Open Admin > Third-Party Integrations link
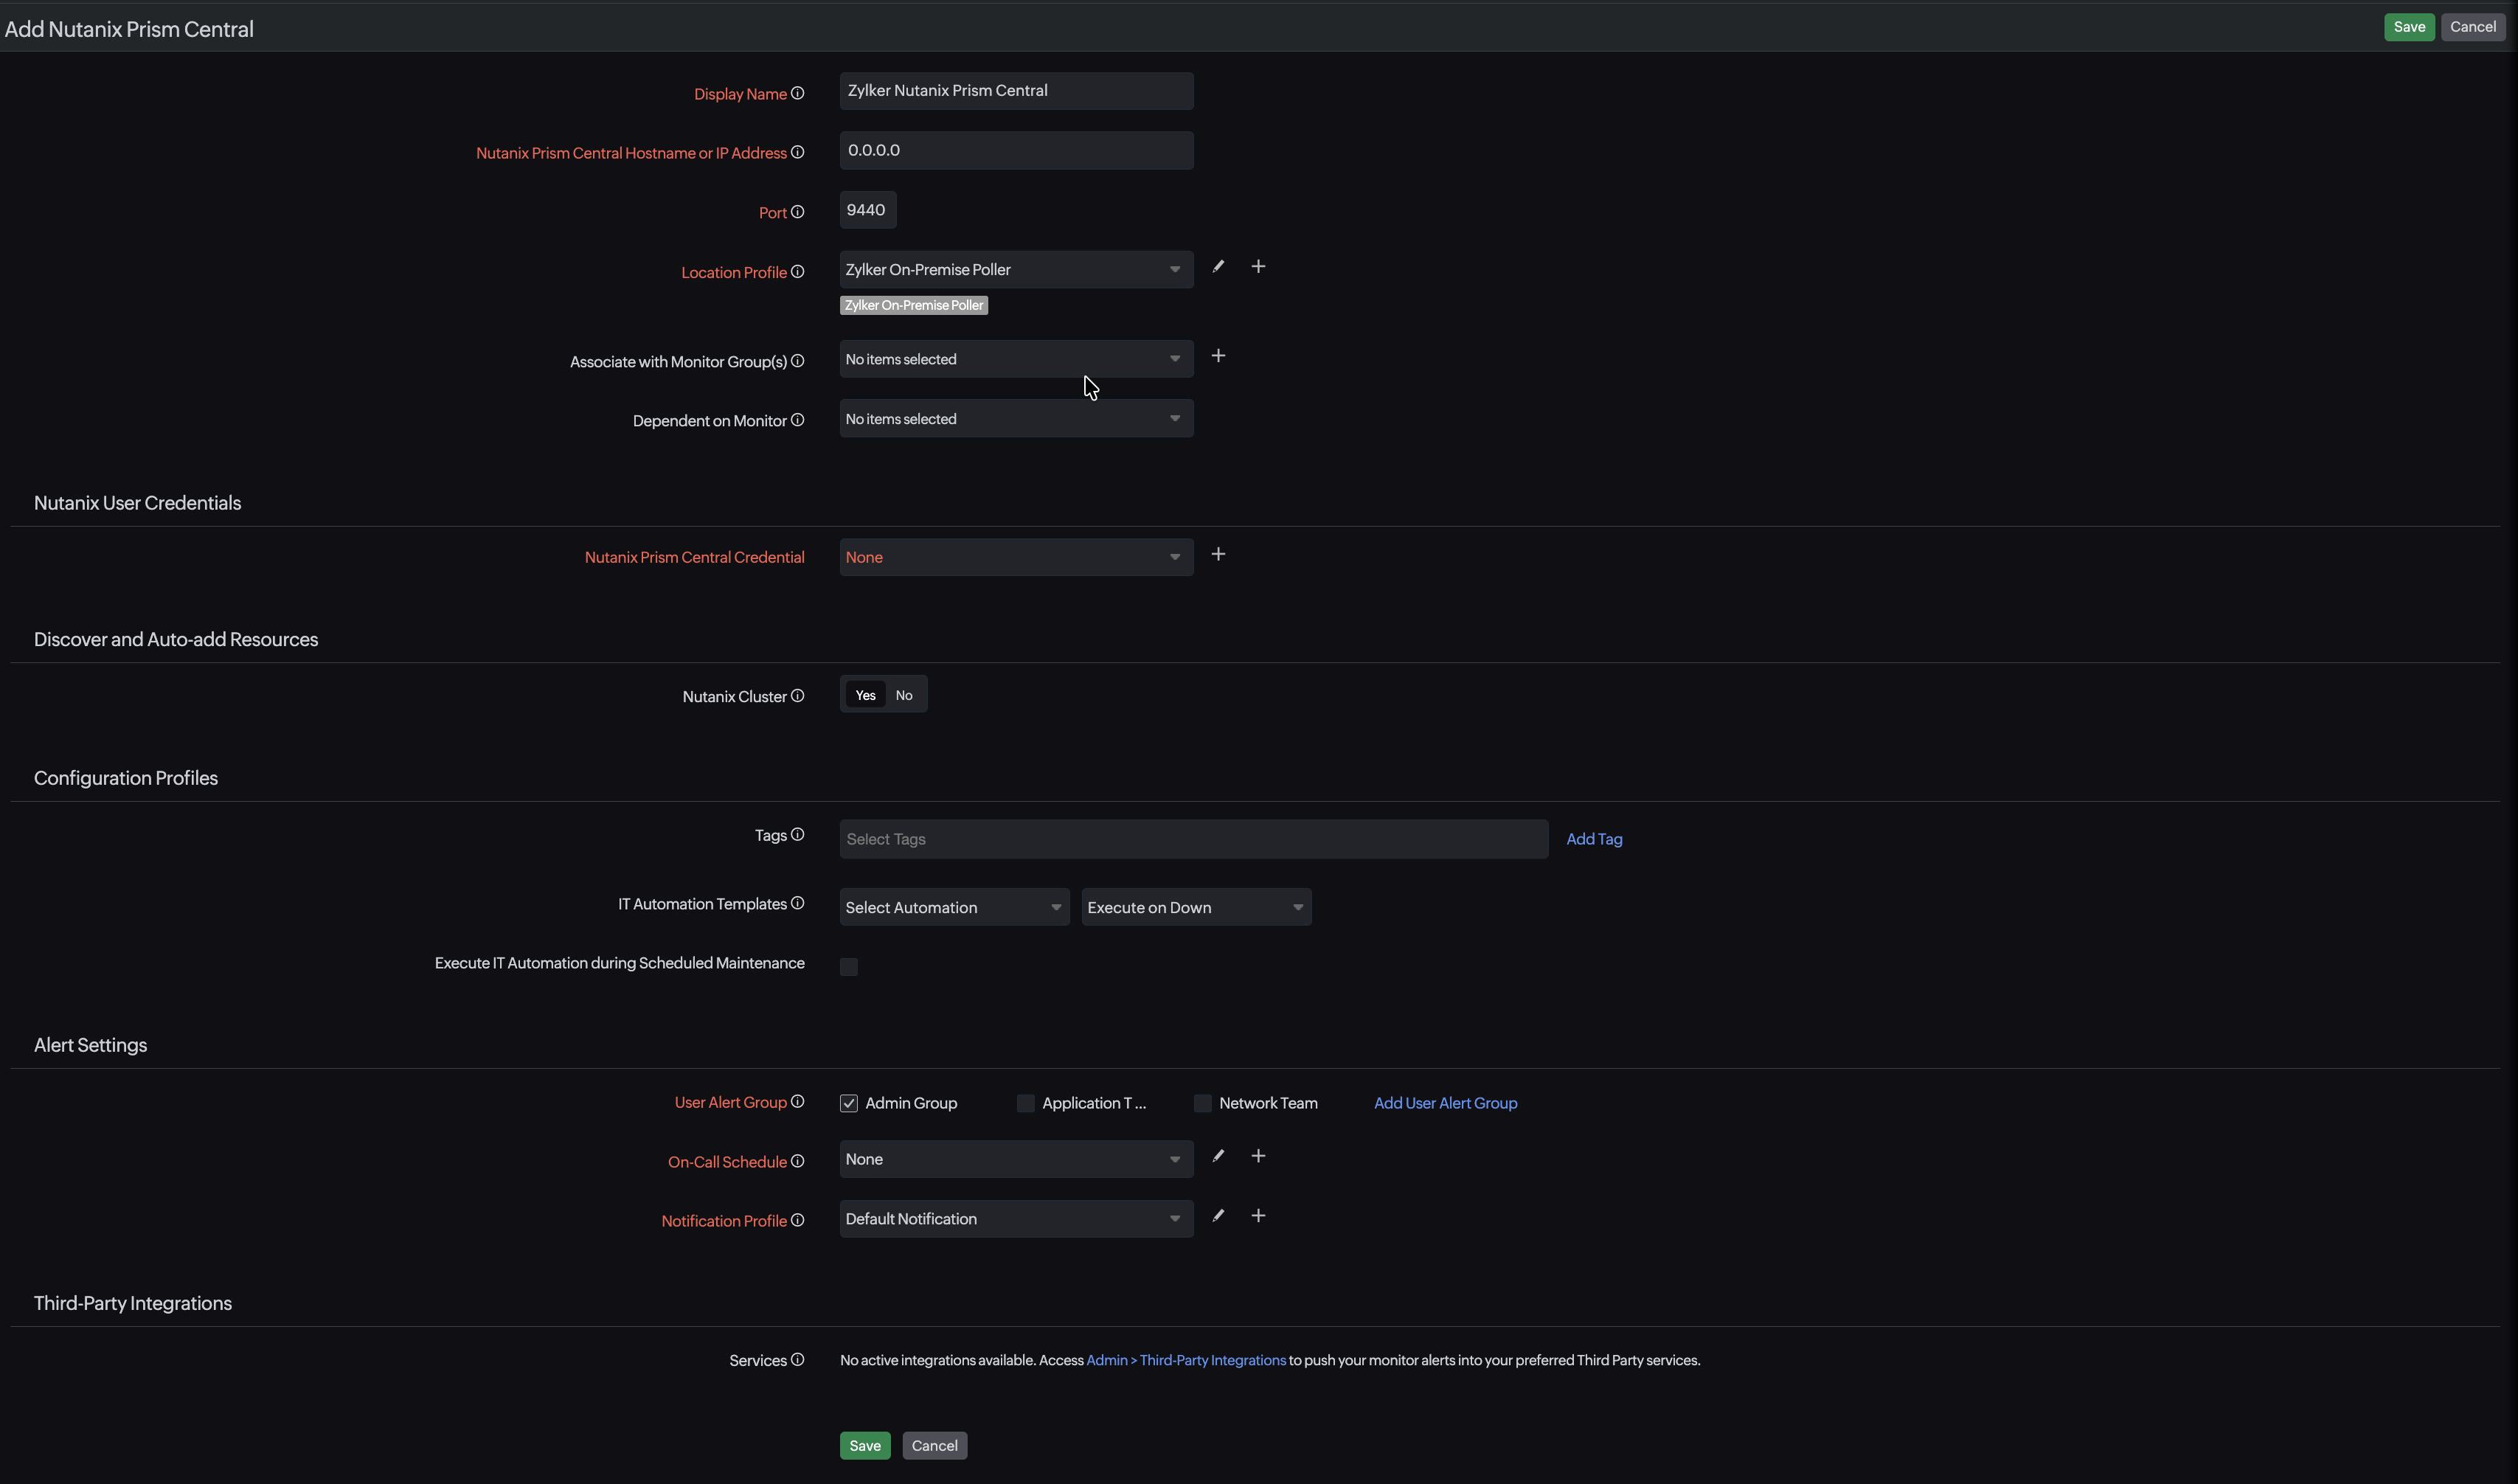Screen dimensions: 2518x1484 1186,1360
